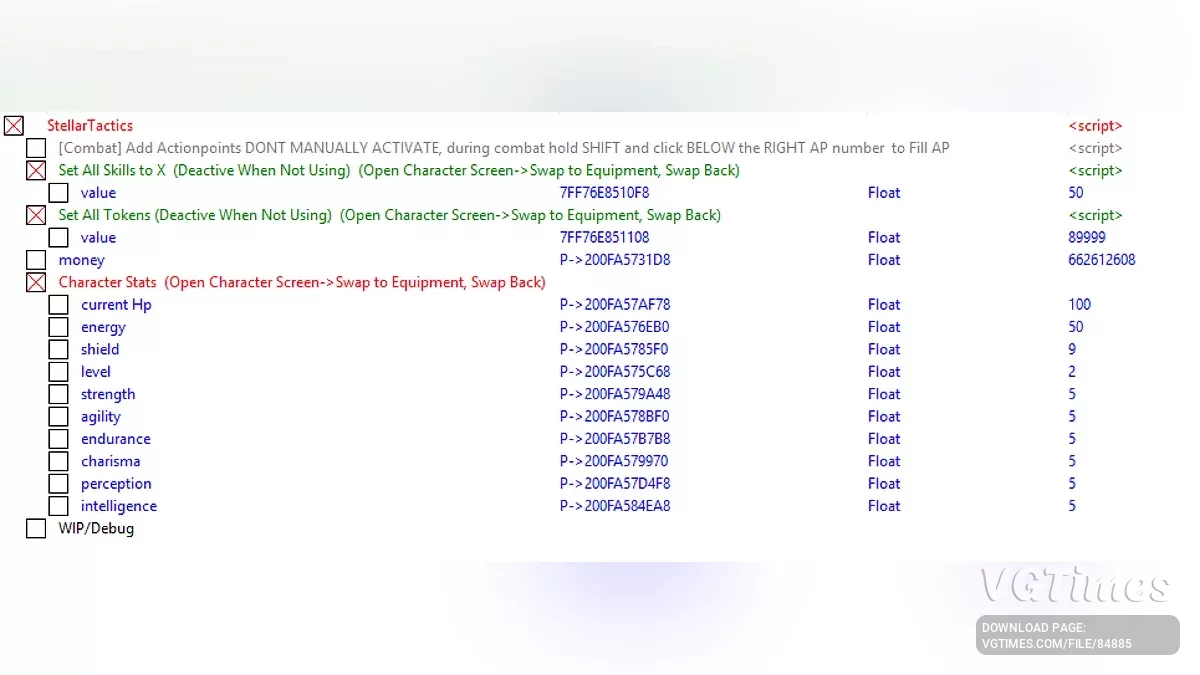This screenshot has height=675, width=1200.
Task: Click the money value 662612608
Action: click(1102, 260)
